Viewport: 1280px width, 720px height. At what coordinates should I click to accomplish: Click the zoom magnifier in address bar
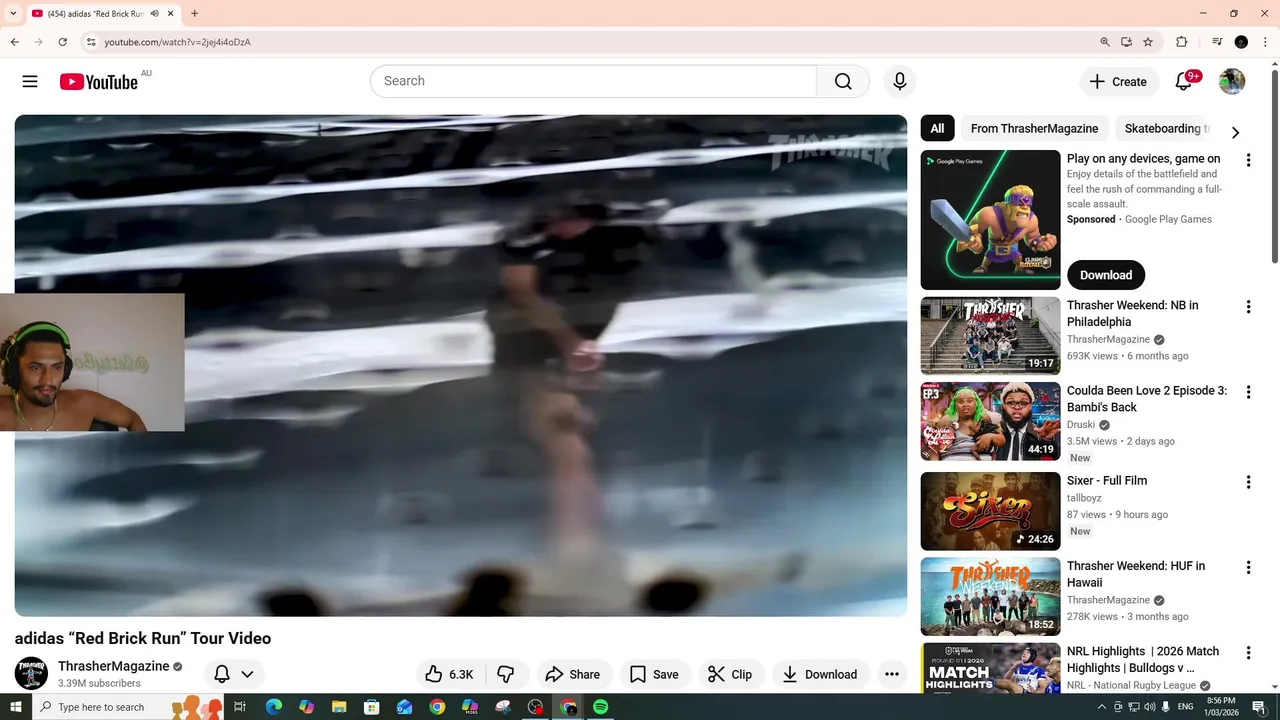point(1105,42)
